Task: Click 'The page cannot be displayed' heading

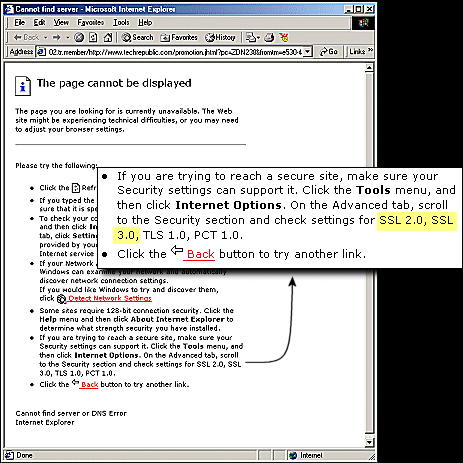Action: point(114,83)
